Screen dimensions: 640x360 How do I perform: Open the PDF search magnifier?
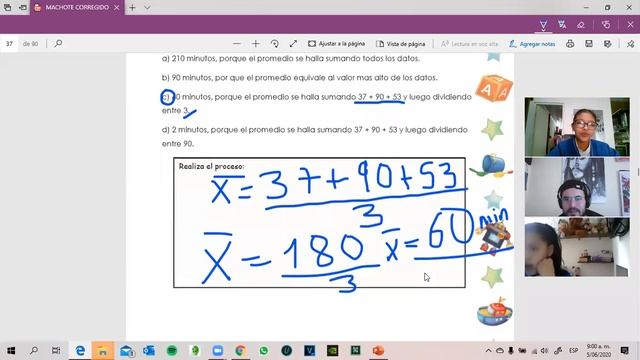[58, 43]
